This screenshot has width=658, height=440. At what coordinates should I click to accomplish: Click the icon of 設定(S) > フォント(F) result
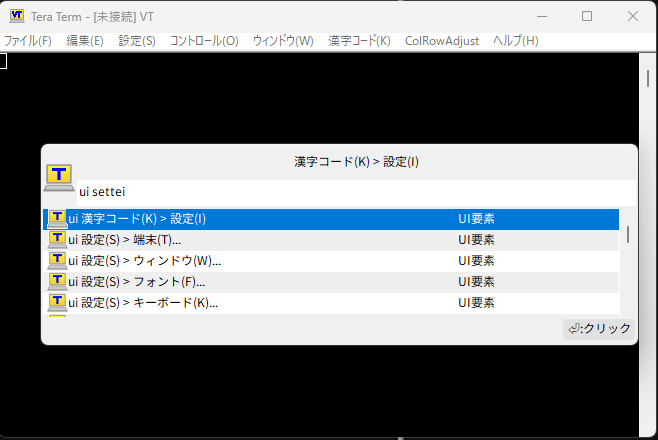(57, 281)
